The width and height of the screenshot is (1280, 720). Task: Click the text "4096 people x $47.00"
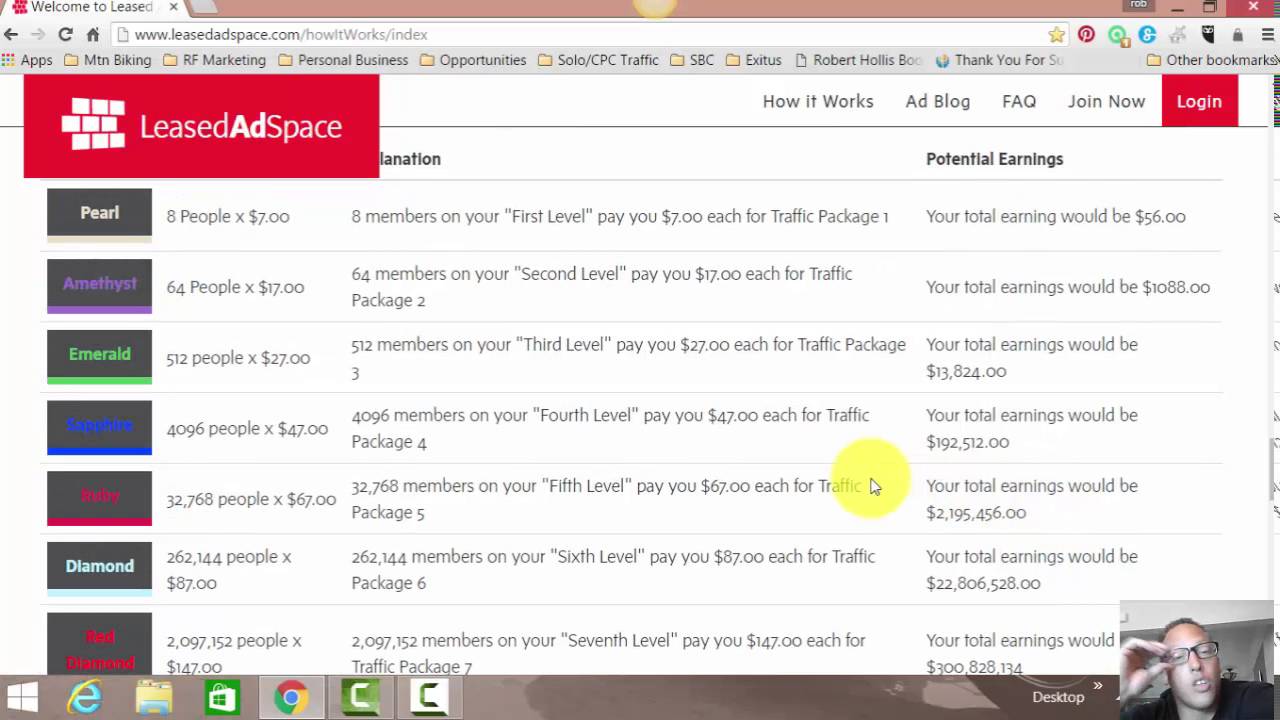click(247, 429)
